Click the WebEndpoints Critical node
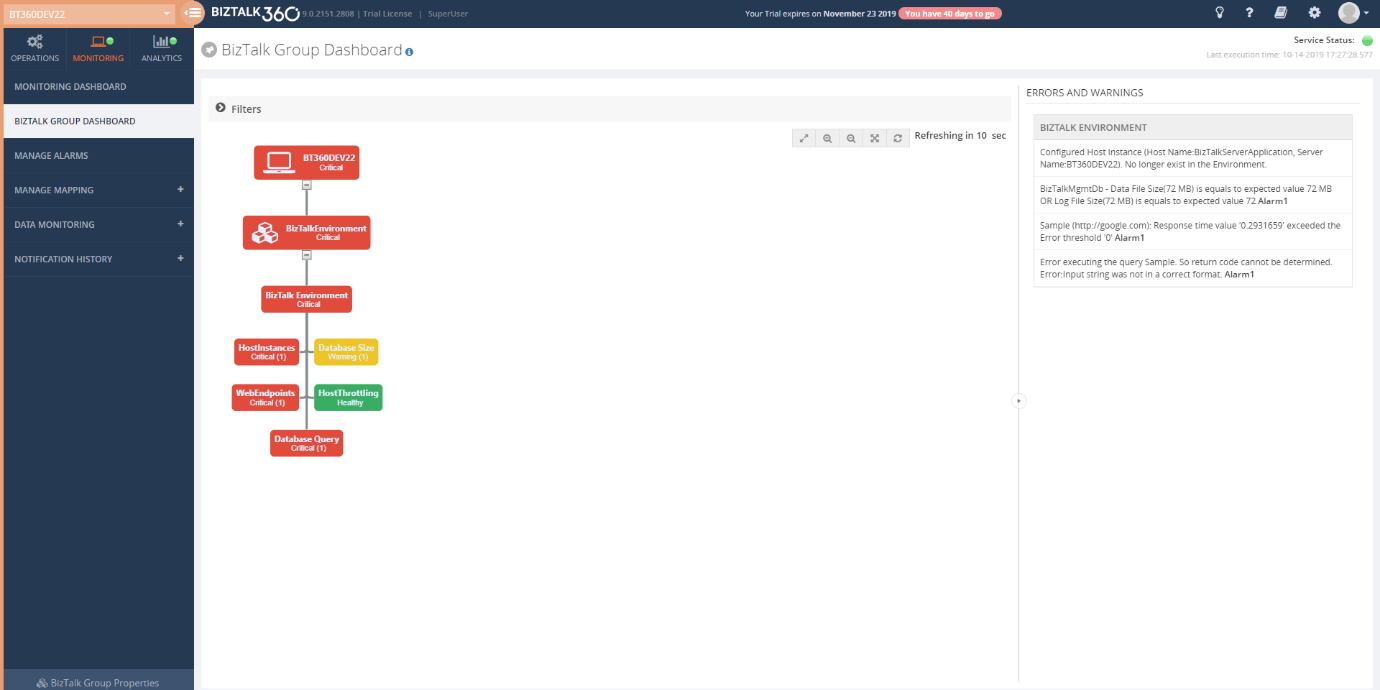 click(x=265, y=397)
